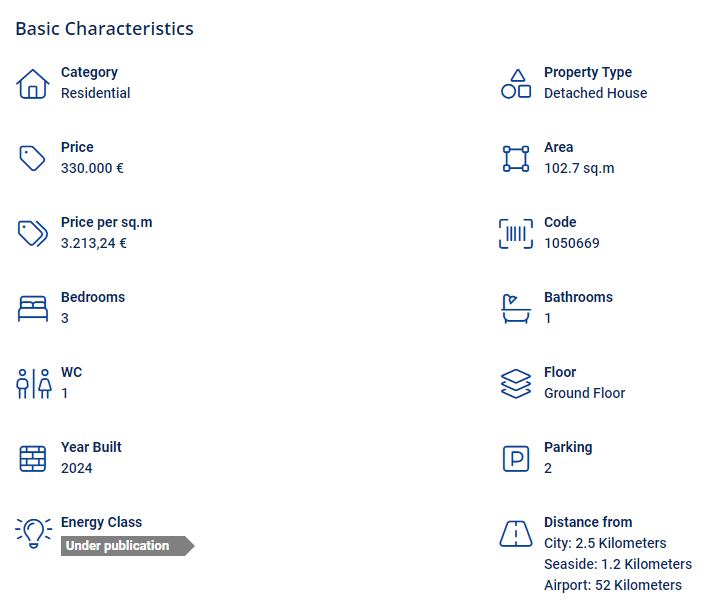Click the lightbulb Energy Class icon
714x615 pixels.
pos(33,533)
